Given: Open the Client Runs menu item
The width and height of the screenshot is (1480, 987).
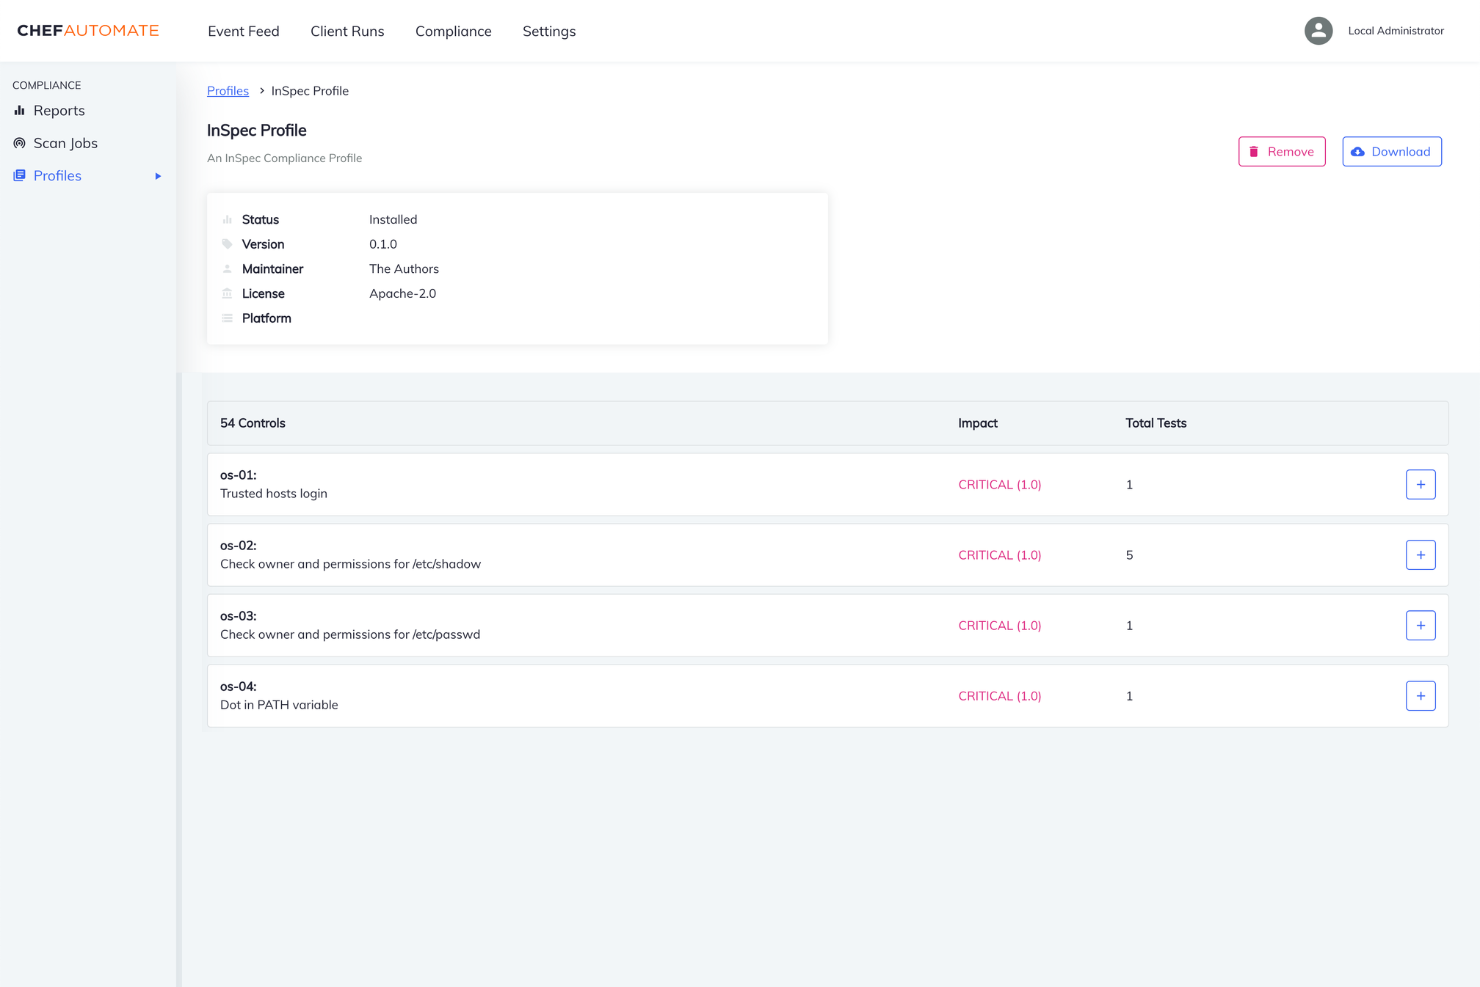Looking at the screenshot, I should 347,31.
